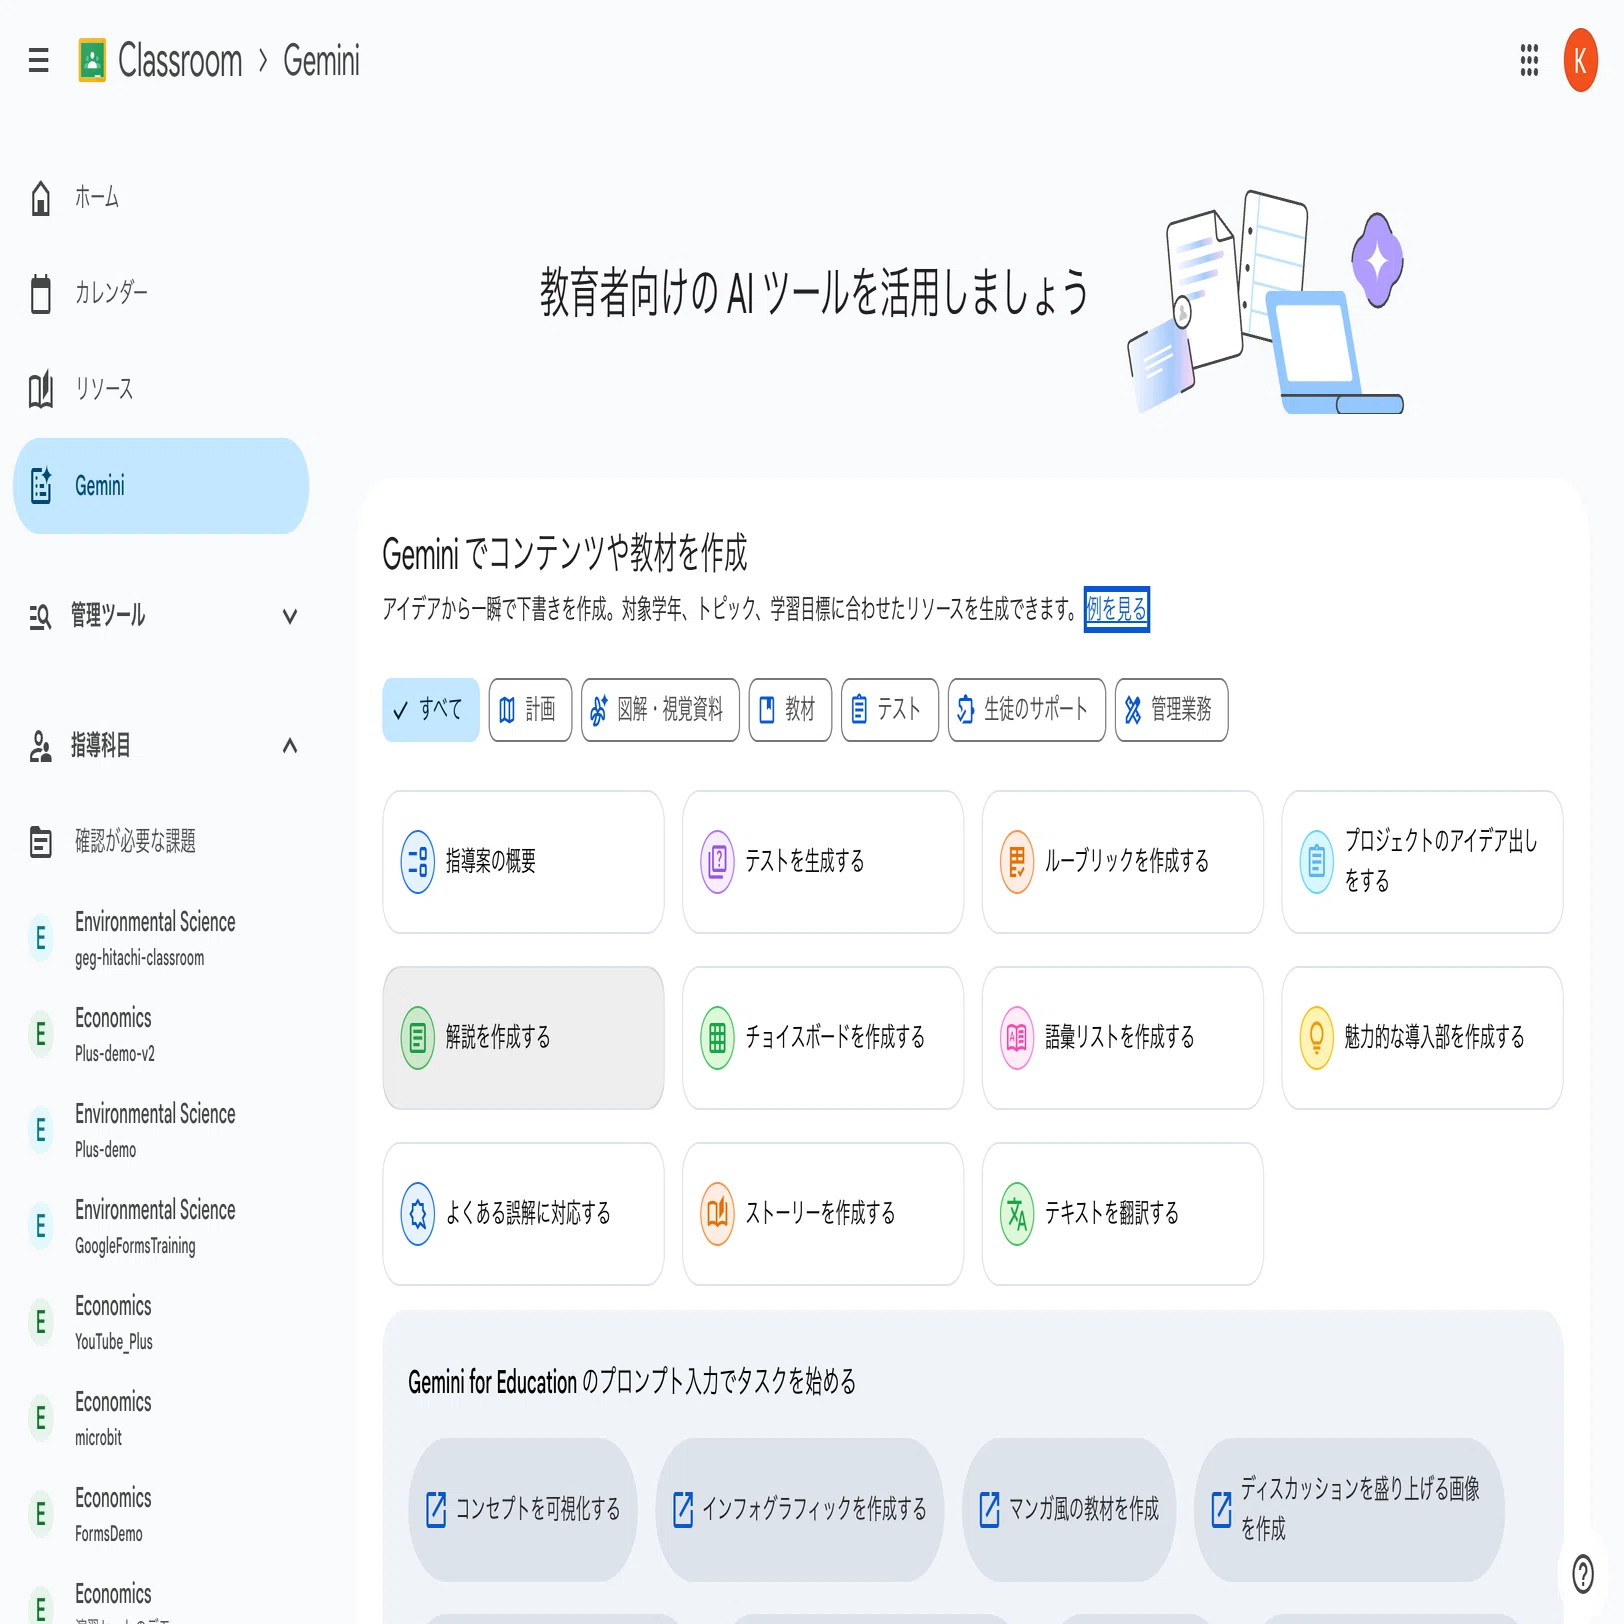This screenshot has width=1624, height=1624.
Task: Collapse the 指導科目 section chevron
Action: 290,746
